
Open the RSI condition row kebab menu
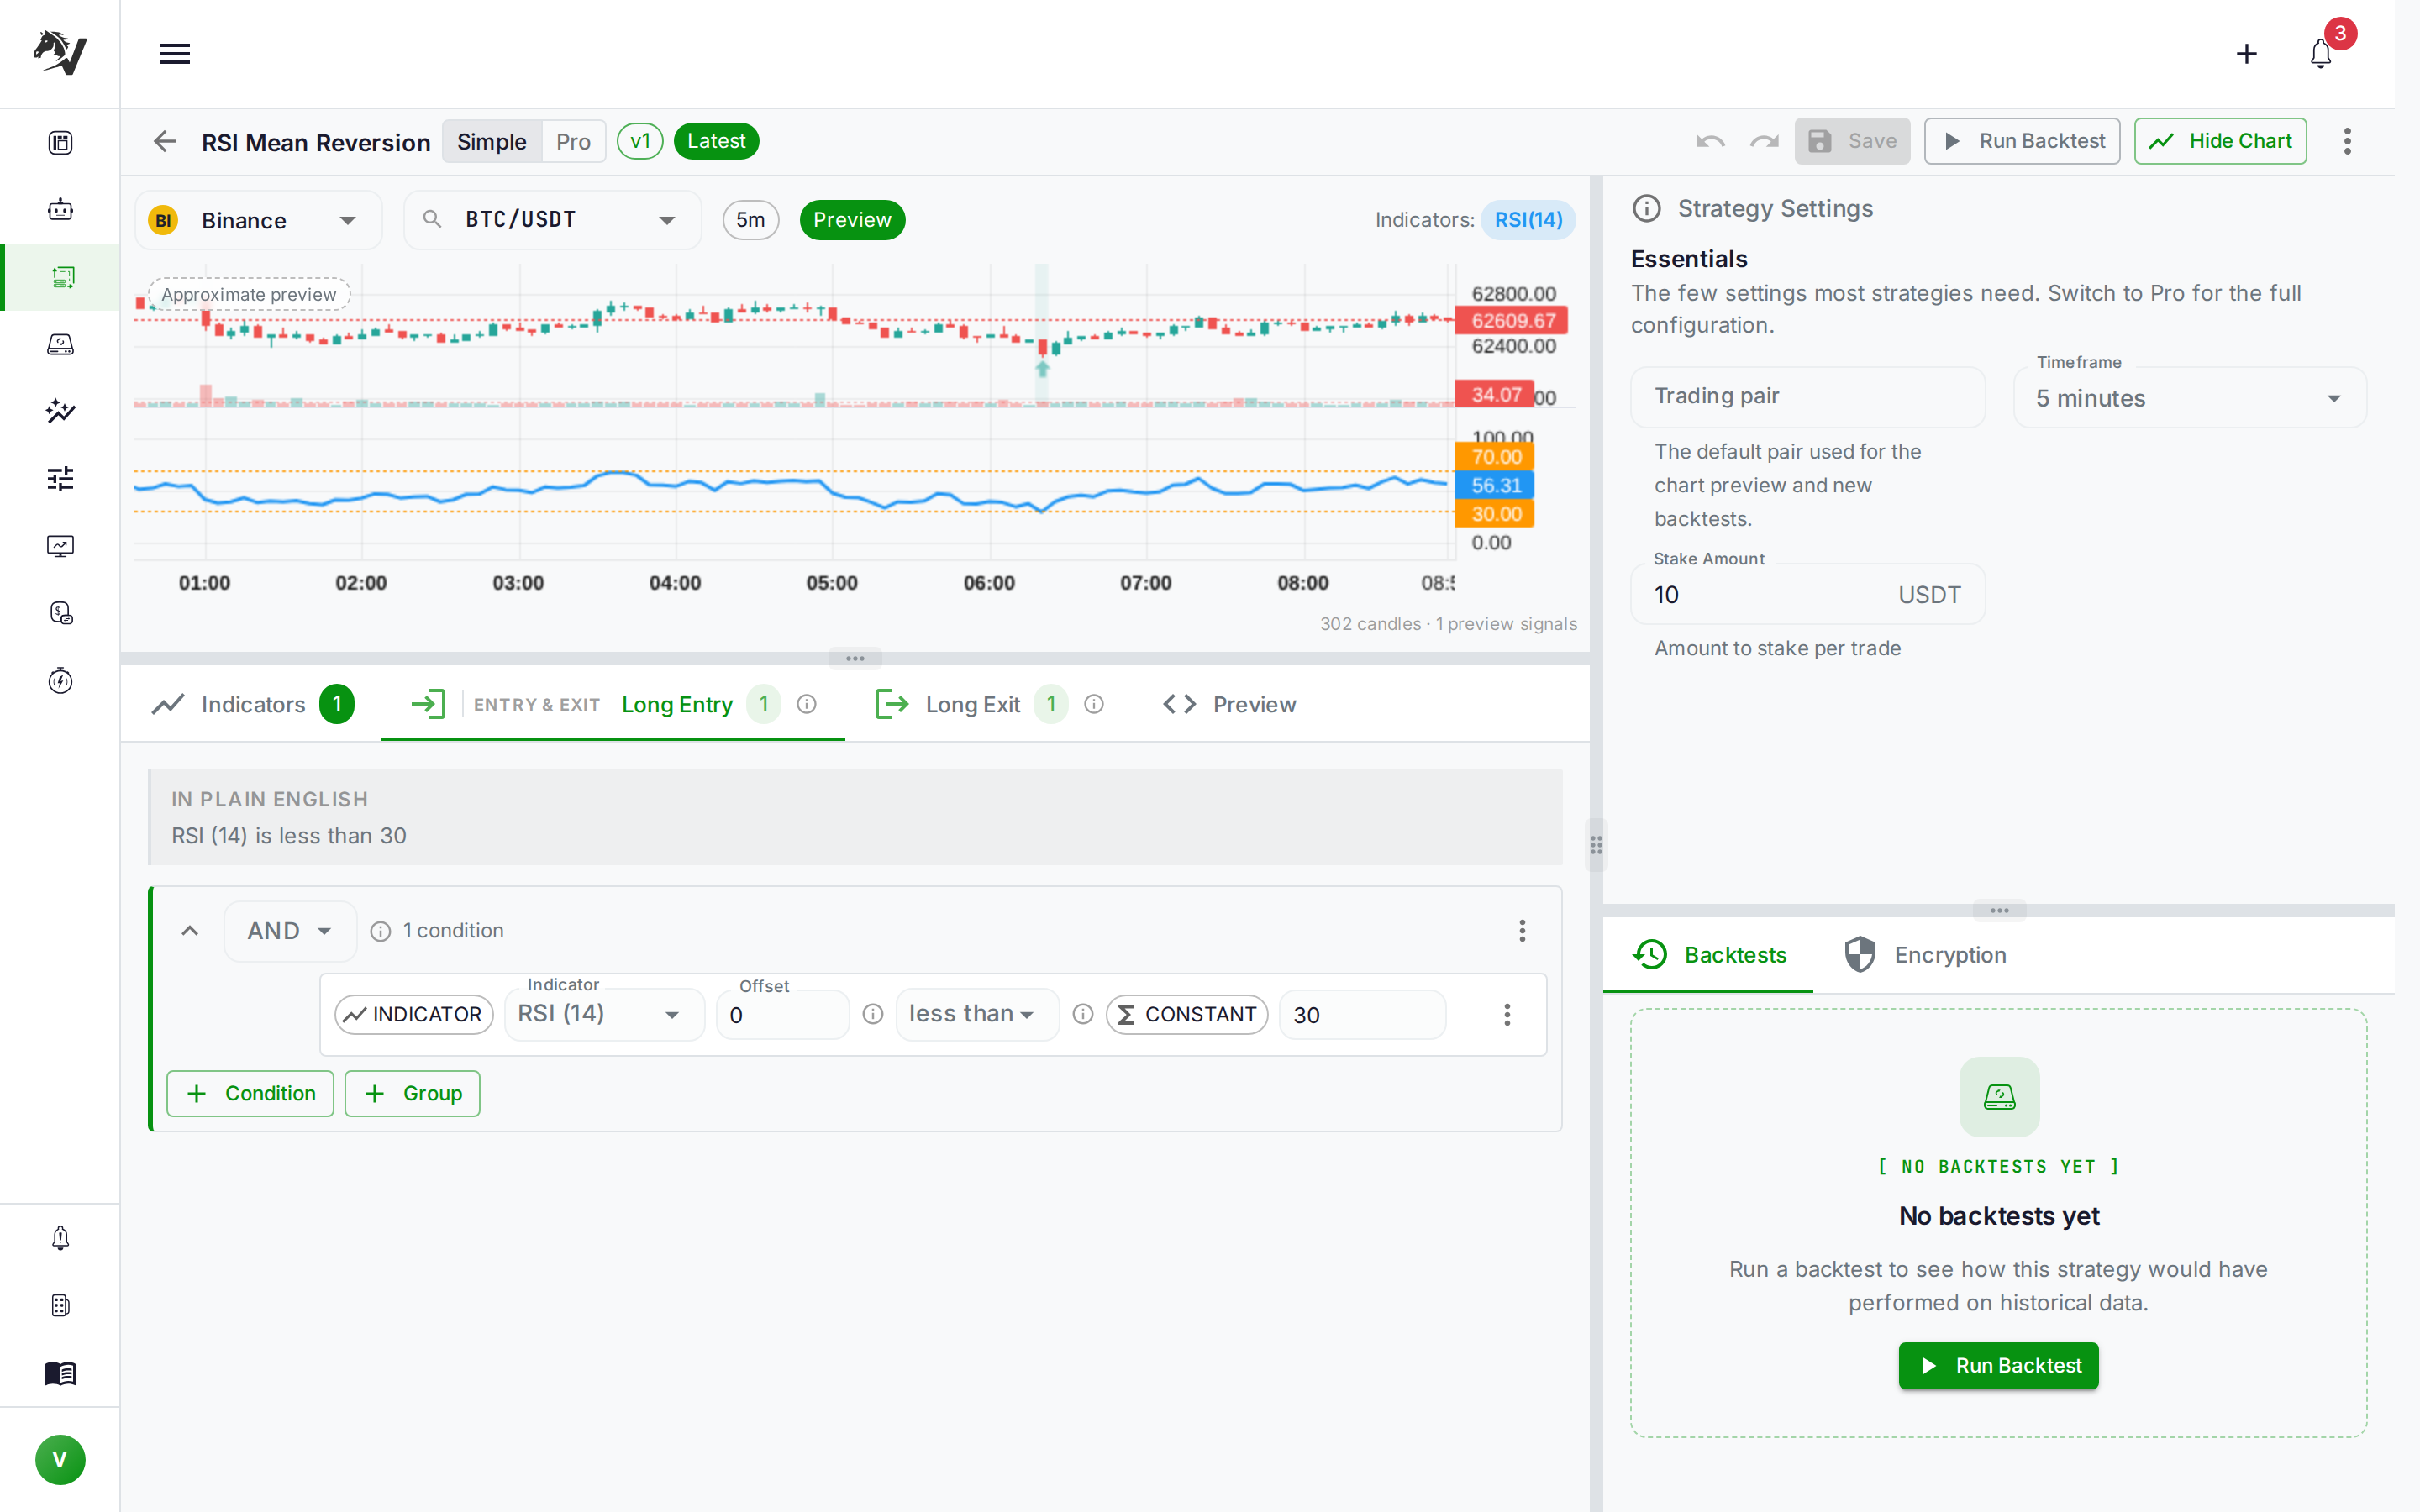pos(1506,1014)
